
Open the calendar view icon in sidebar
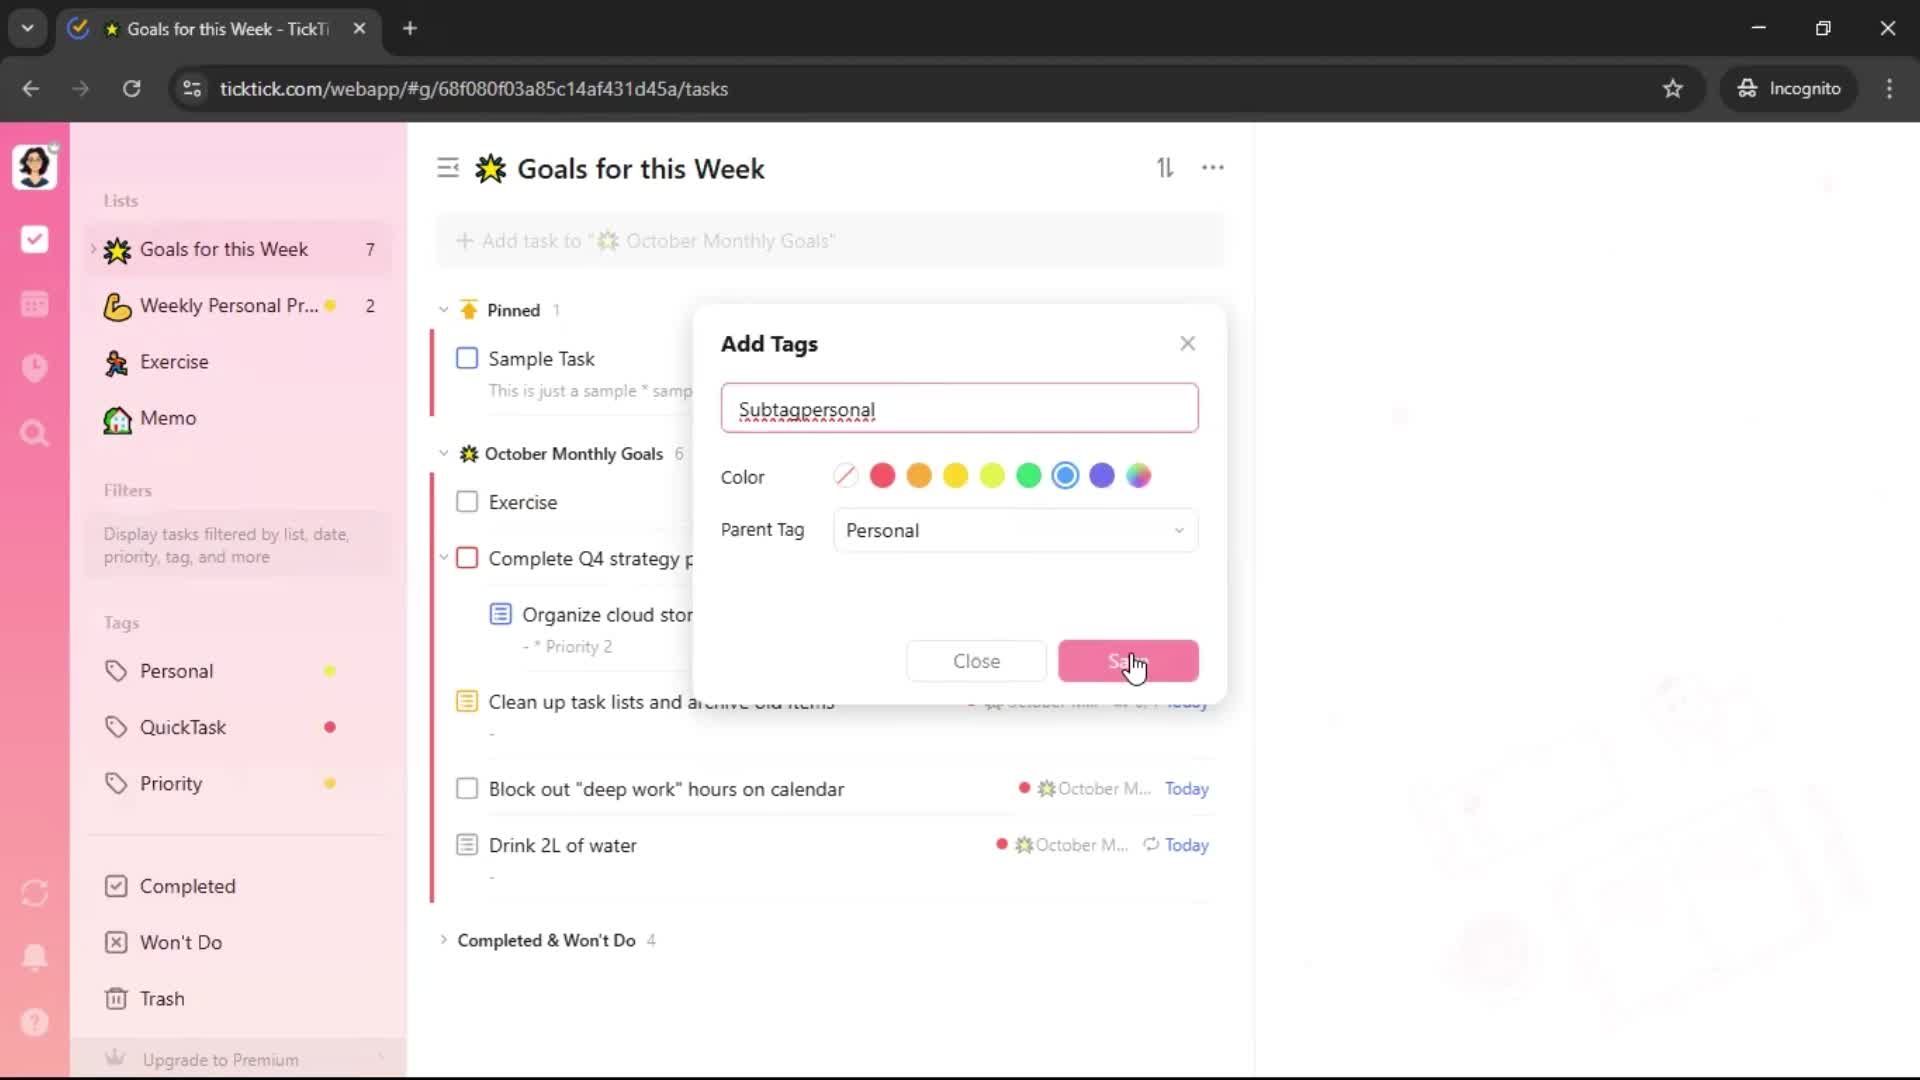point(35,304)
